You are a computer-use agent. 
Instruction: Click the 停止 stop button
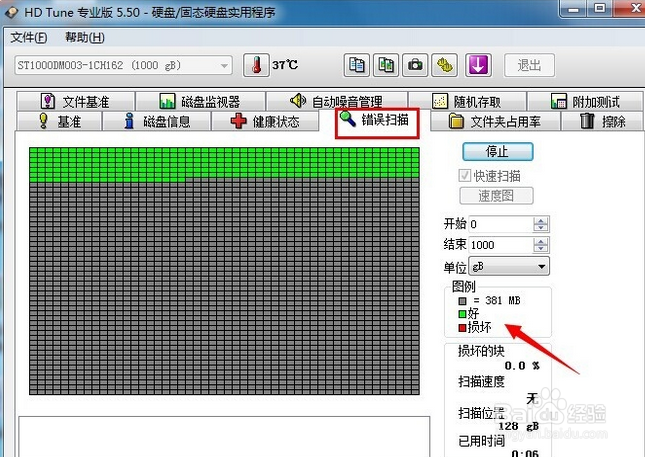coord(498,152)
